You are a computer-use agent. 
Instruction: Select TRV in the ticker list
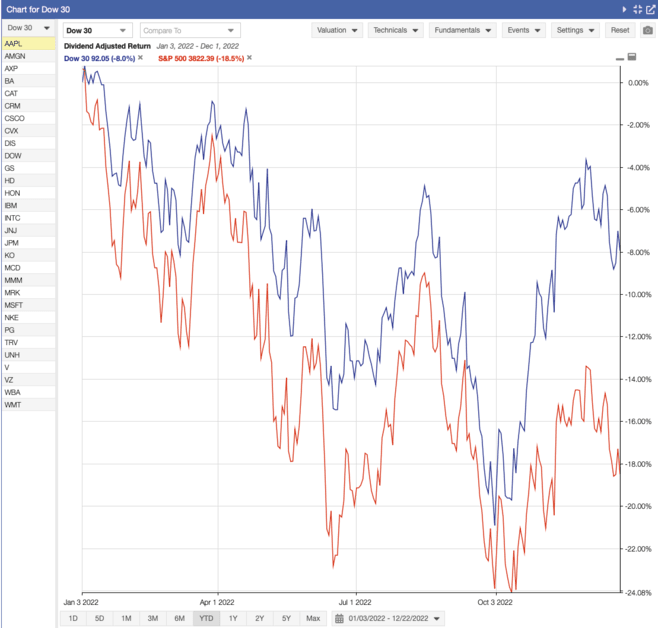pos(29,342)
